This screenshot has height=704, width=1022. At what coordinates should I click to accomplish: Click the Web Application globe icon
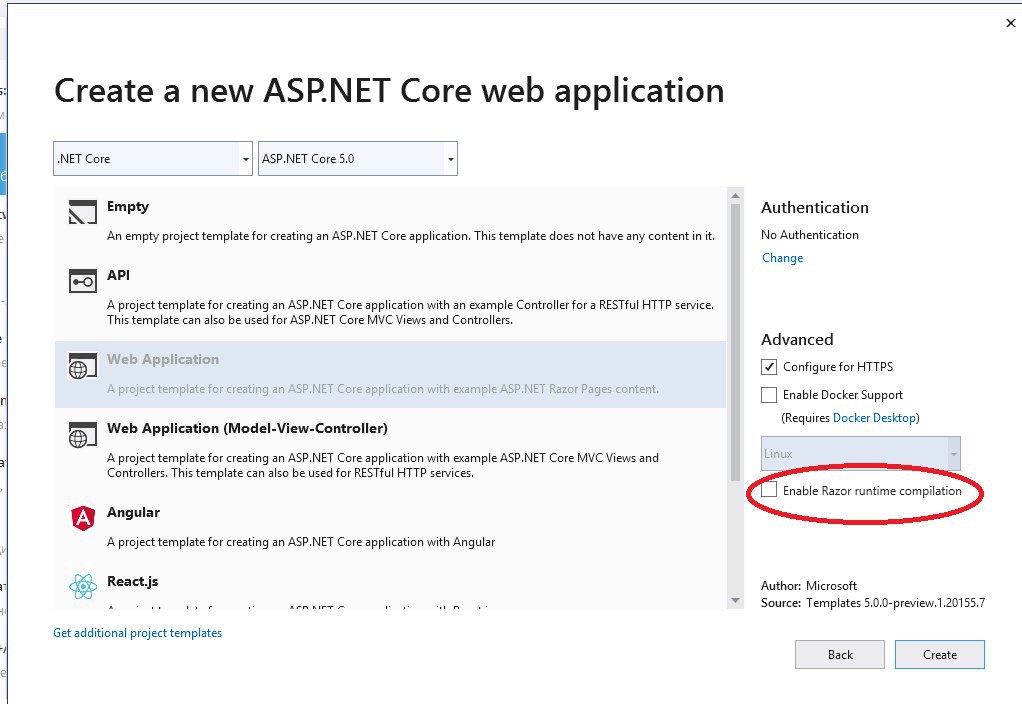tap(83, 366)
